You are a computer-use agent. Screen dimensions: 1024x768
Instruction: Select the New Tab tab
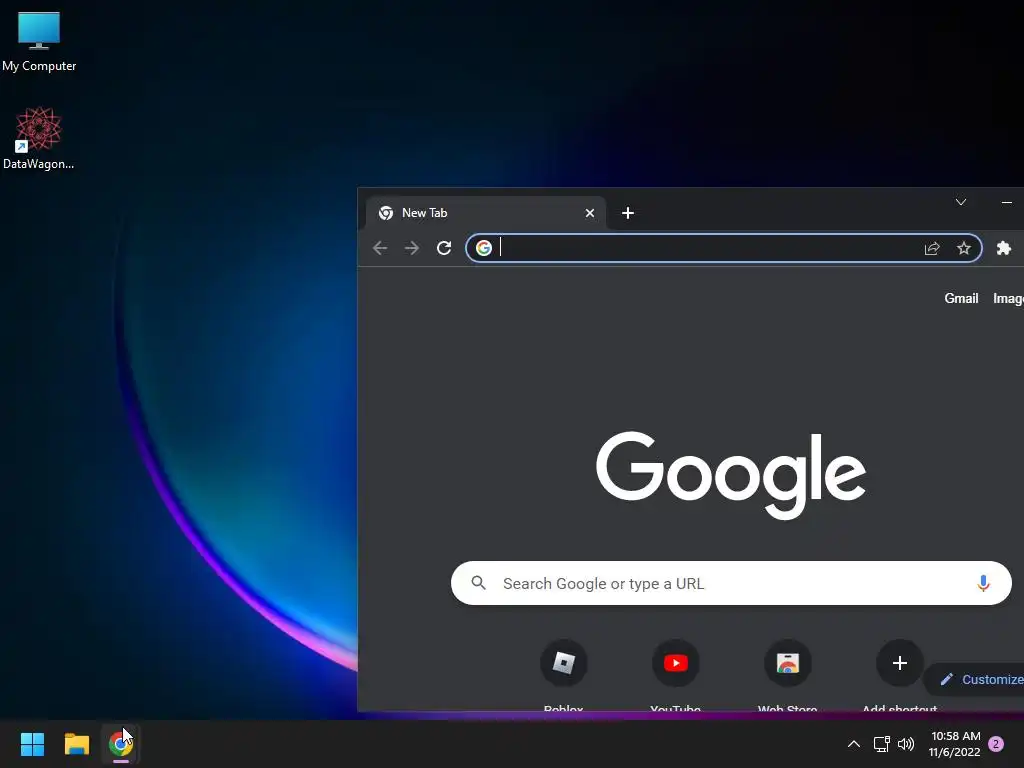click(485, 213)
